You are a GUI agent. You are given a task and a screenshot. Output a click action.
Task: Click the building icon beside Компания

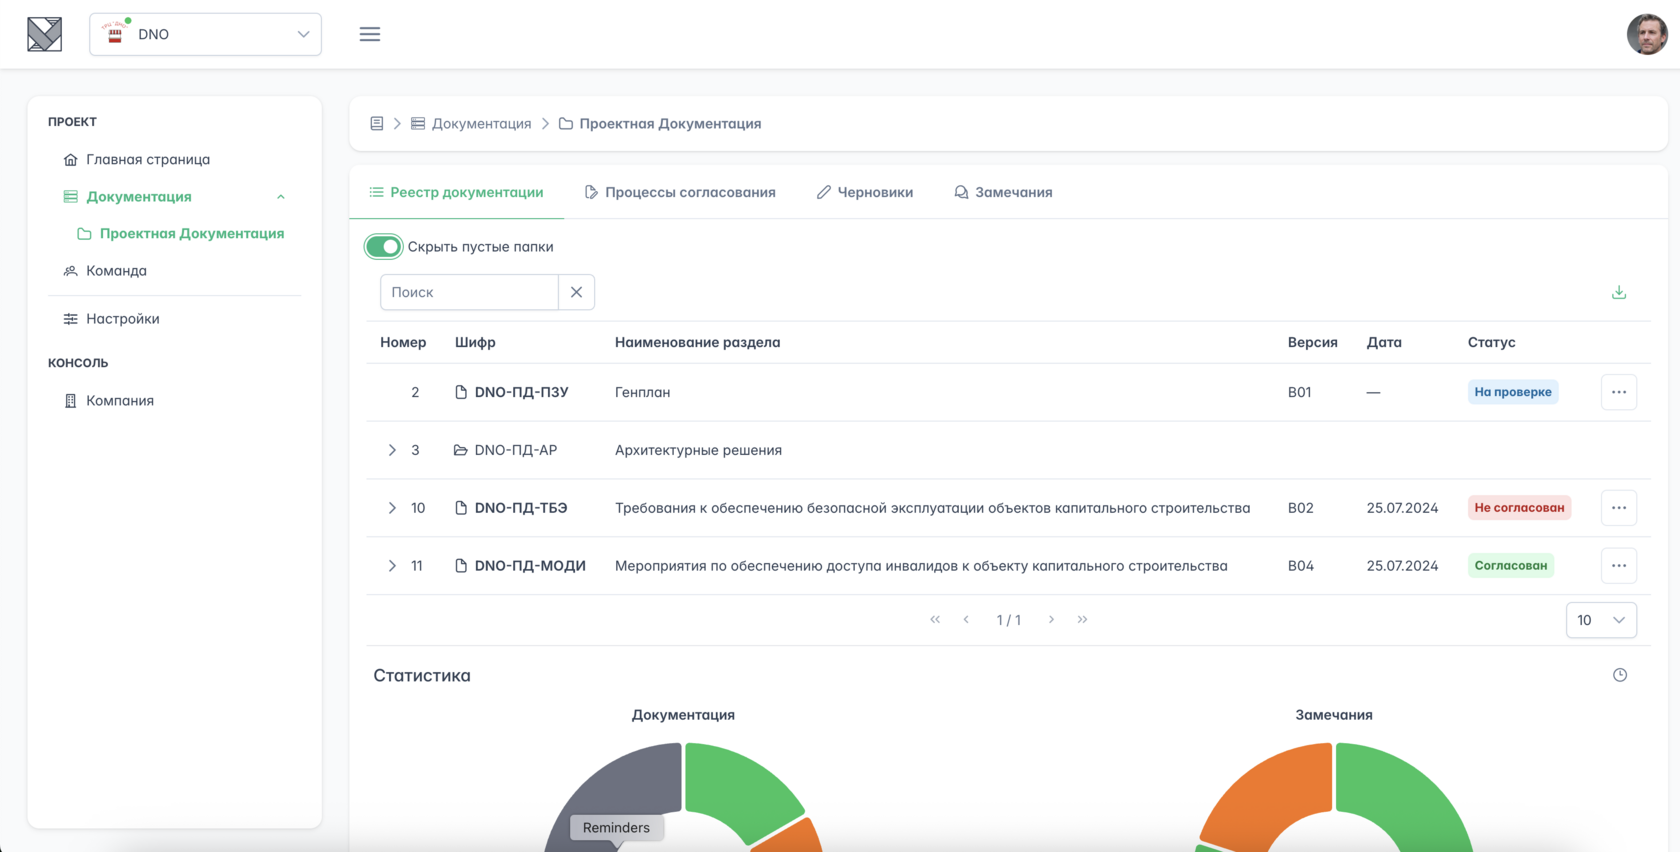[x=70, y=400]
